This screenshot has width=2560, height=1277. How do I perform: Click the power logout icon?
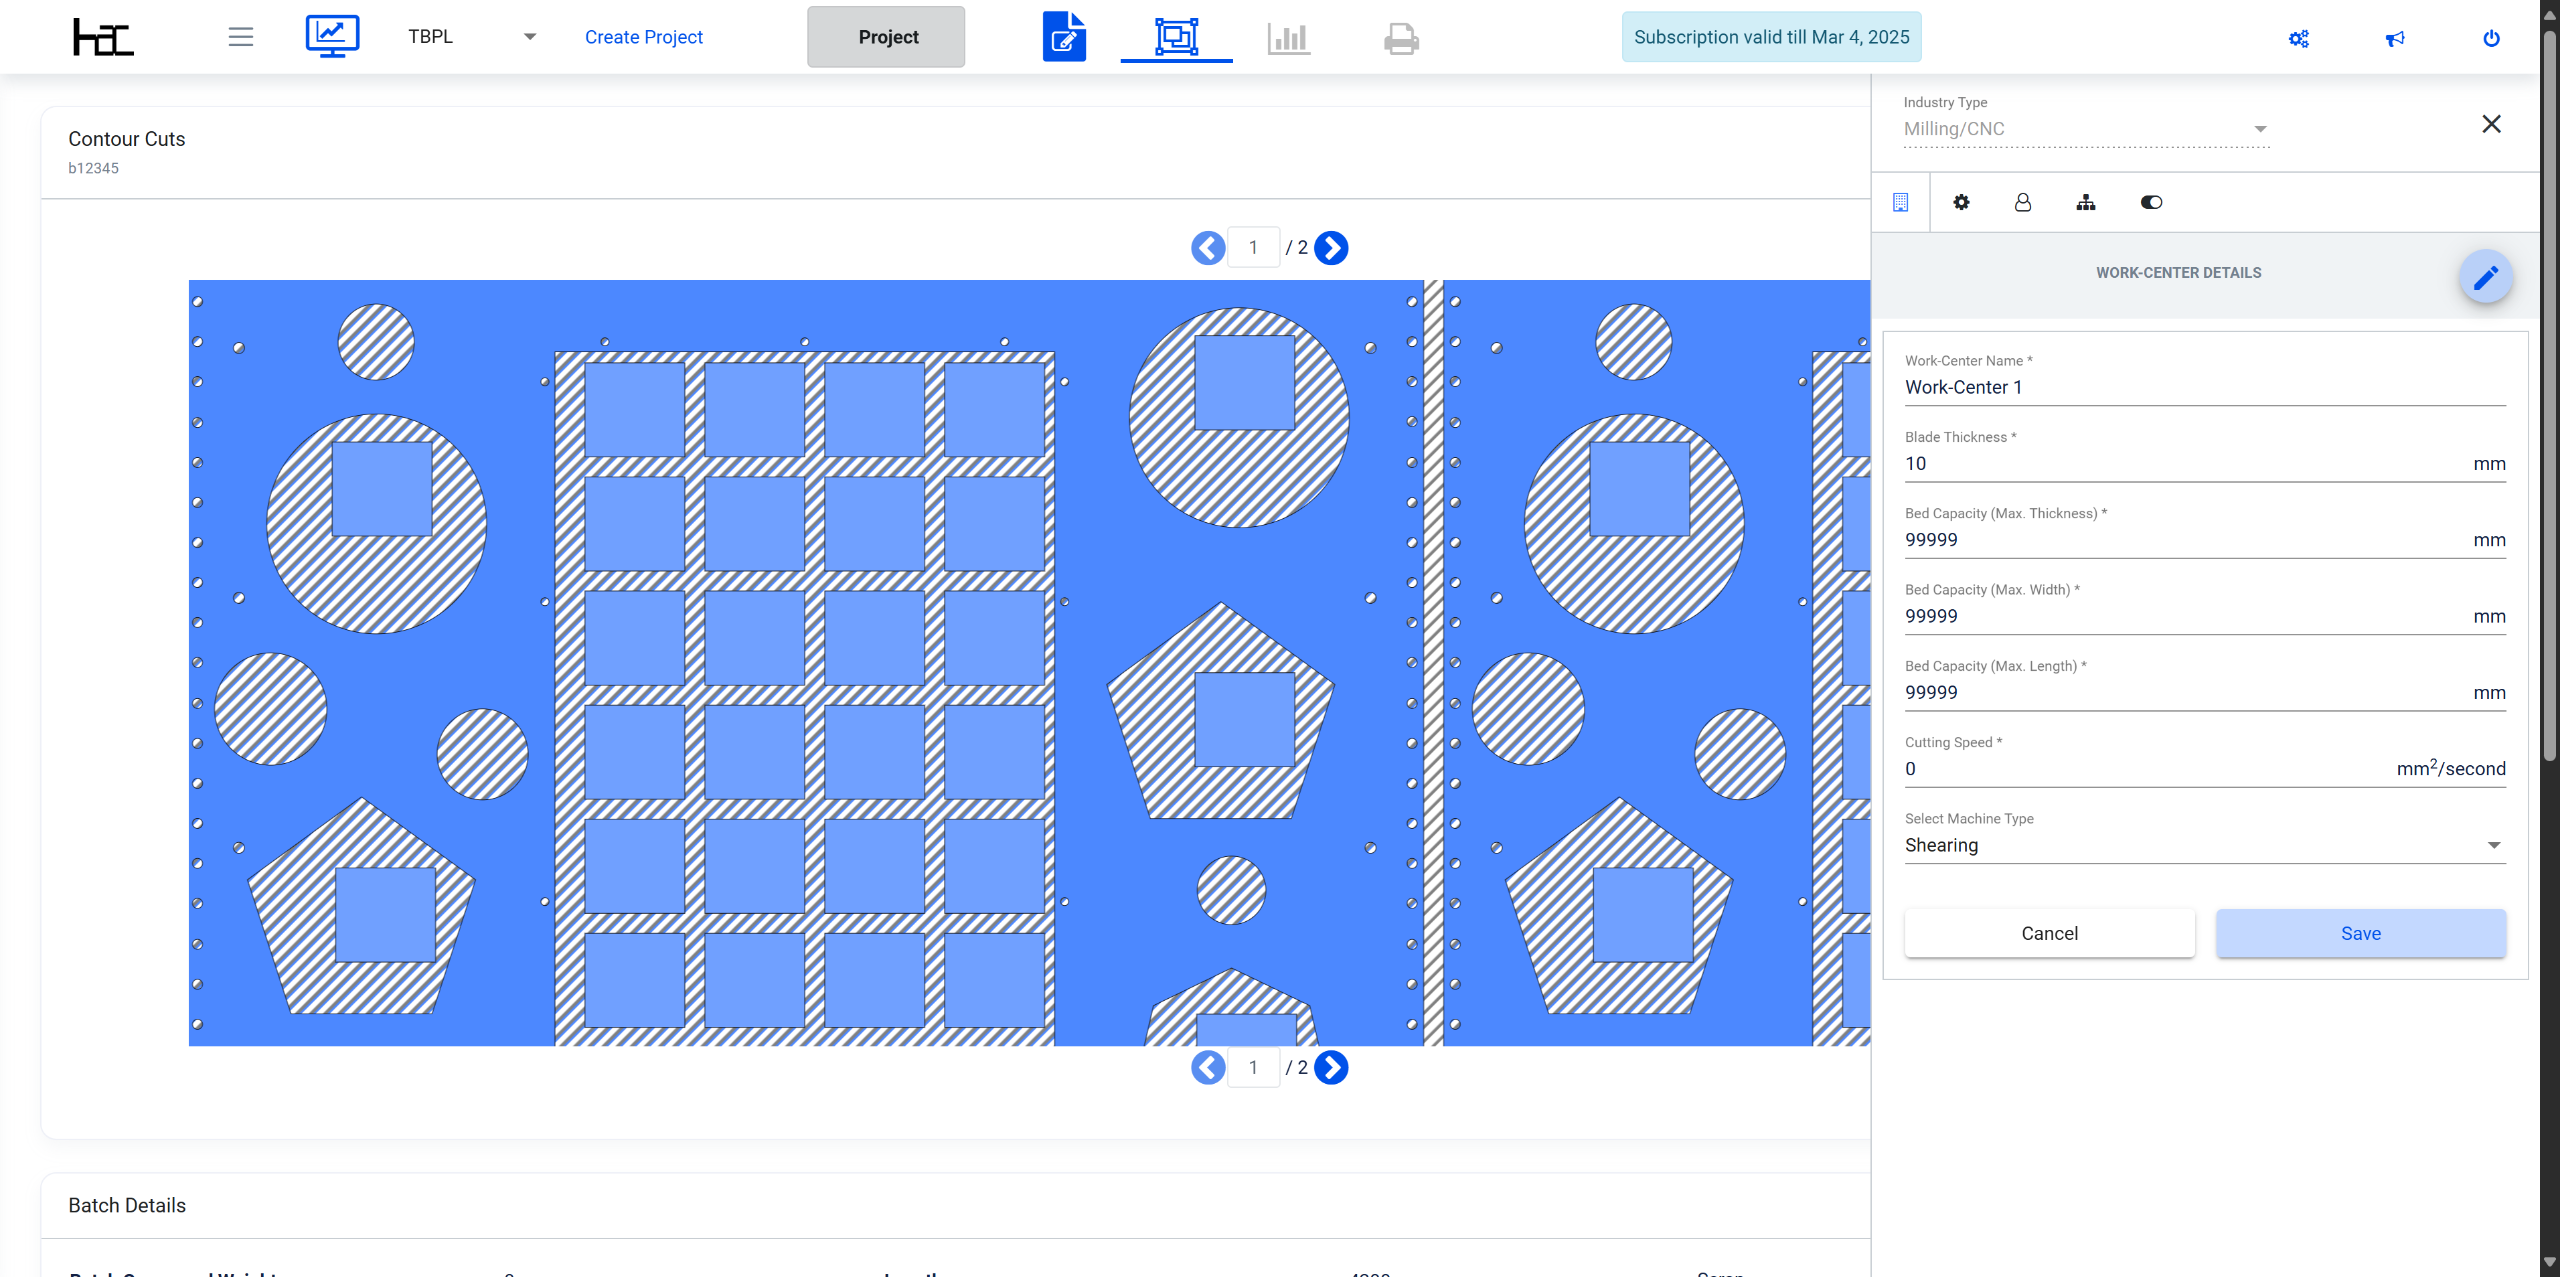2491,38
